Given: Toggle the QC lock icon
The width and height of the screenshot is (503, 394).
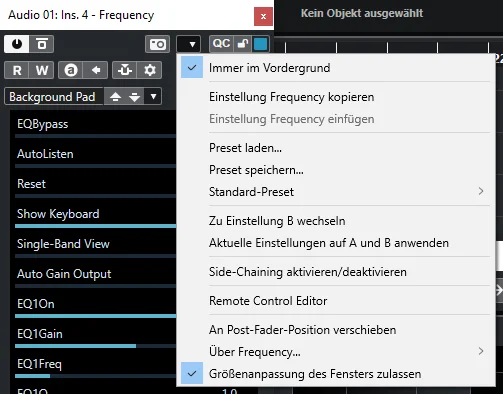Looking at the screenshot, I should 242,44.
